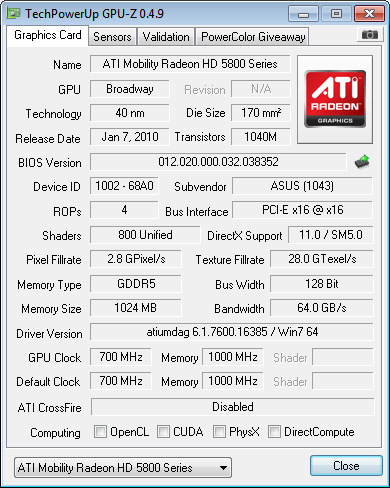Click the Name field showing Radeon HD 5800

point(190,64)
